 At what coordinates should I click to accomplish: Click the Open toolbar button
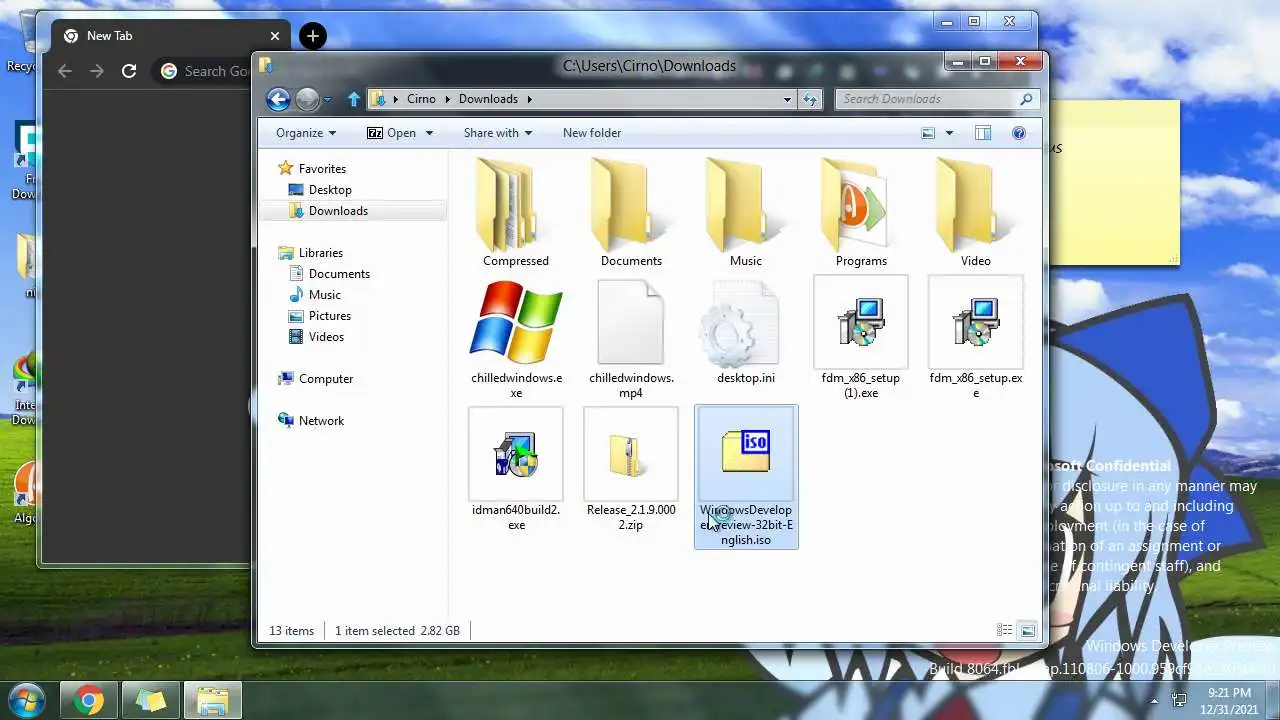coord(392,133)
